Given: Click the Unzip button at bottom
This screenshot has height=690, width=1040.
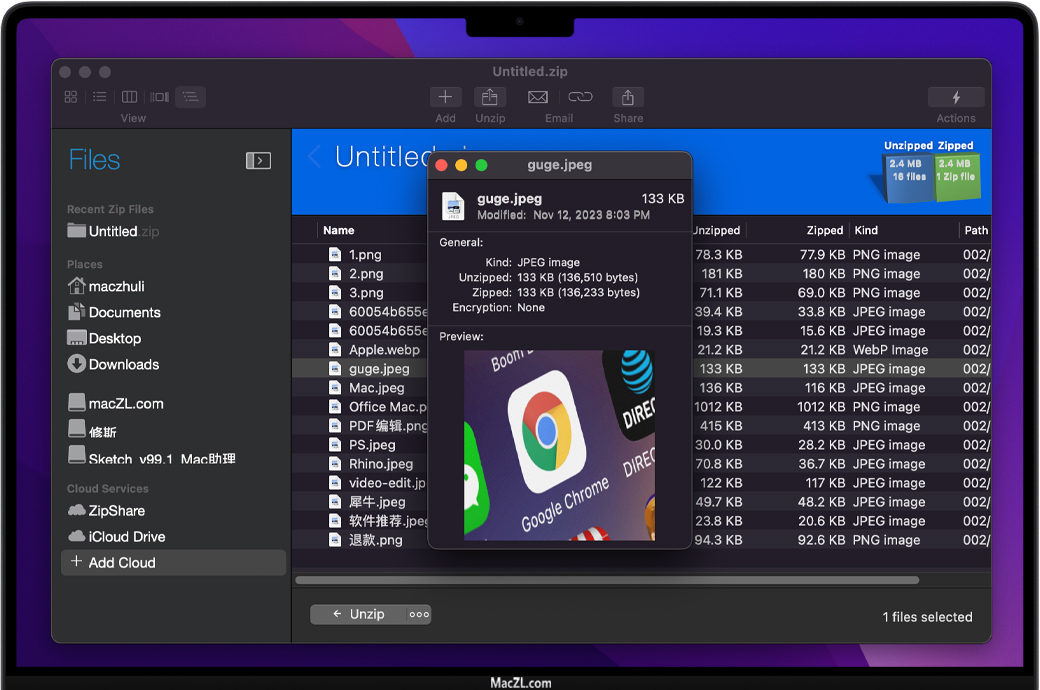Looking at the screenshot, I should pyautogui.click(x=358, y=615).
